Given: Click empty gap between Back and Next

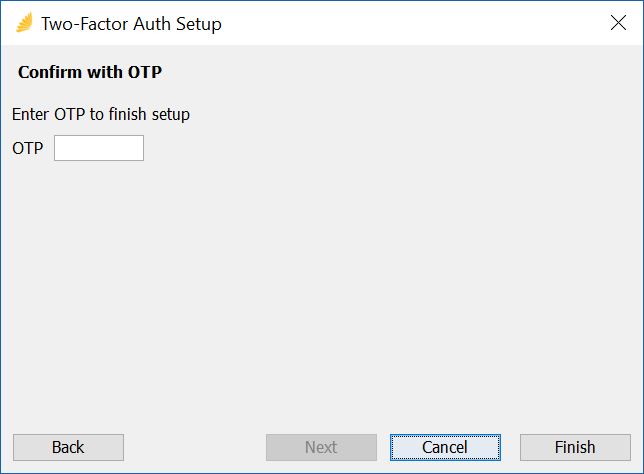Looking at the screenshot, I should pyautogui.click(x=195, y=447).
